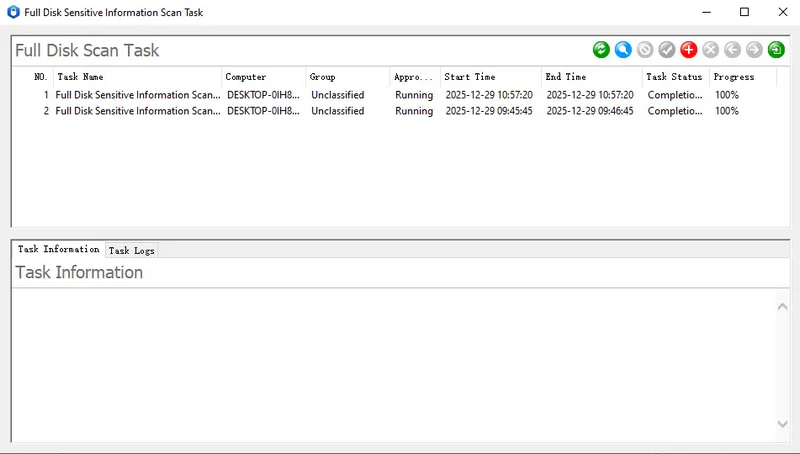
Task: Select task row number 2 by its name
Action: click(x=138, y=111)
